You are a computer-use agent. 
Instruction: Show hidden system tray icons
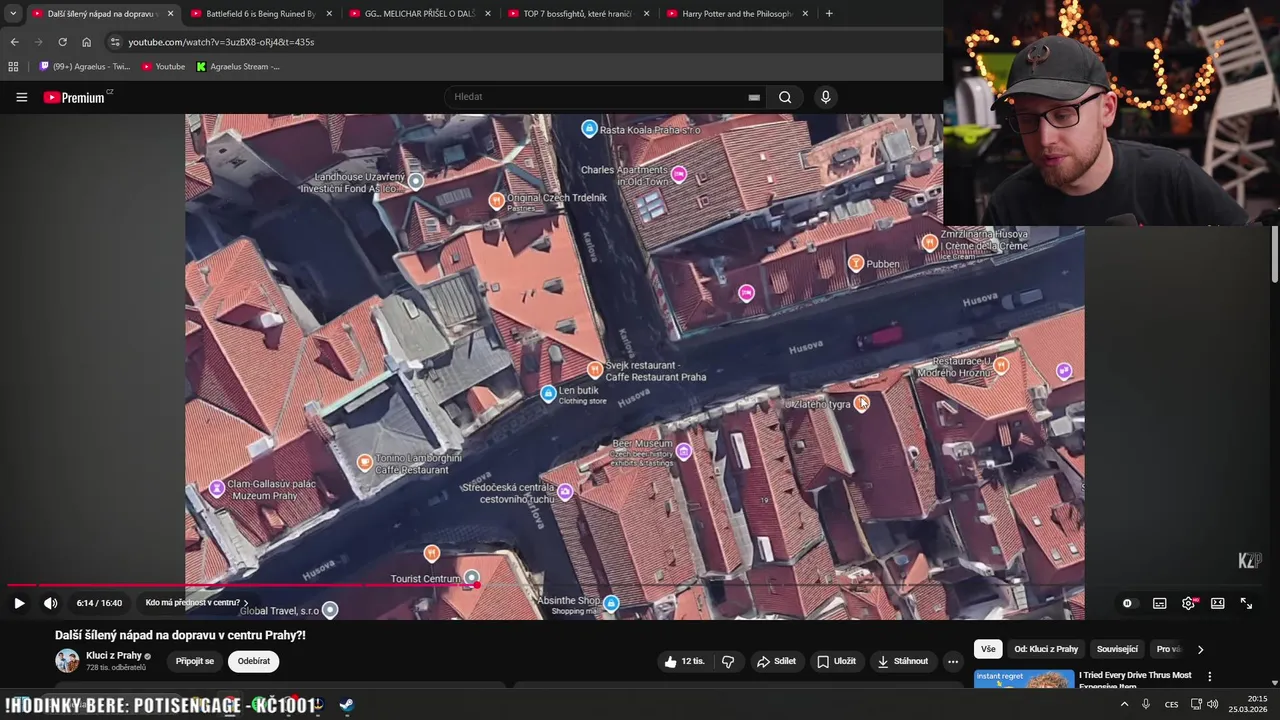point(1124,704)
